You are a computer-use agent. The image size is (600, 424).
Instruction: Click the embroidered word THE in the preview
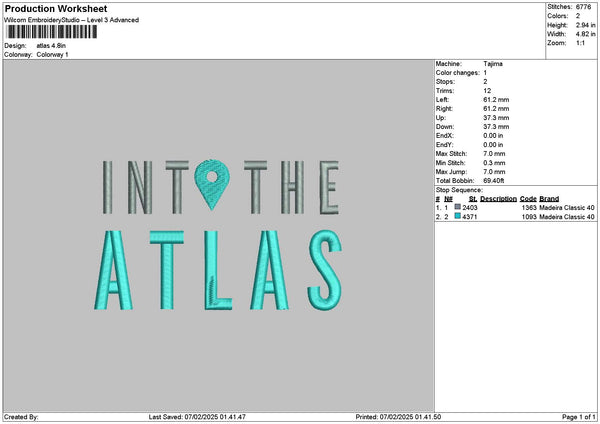pyautogui.click(x=292, y=187)
